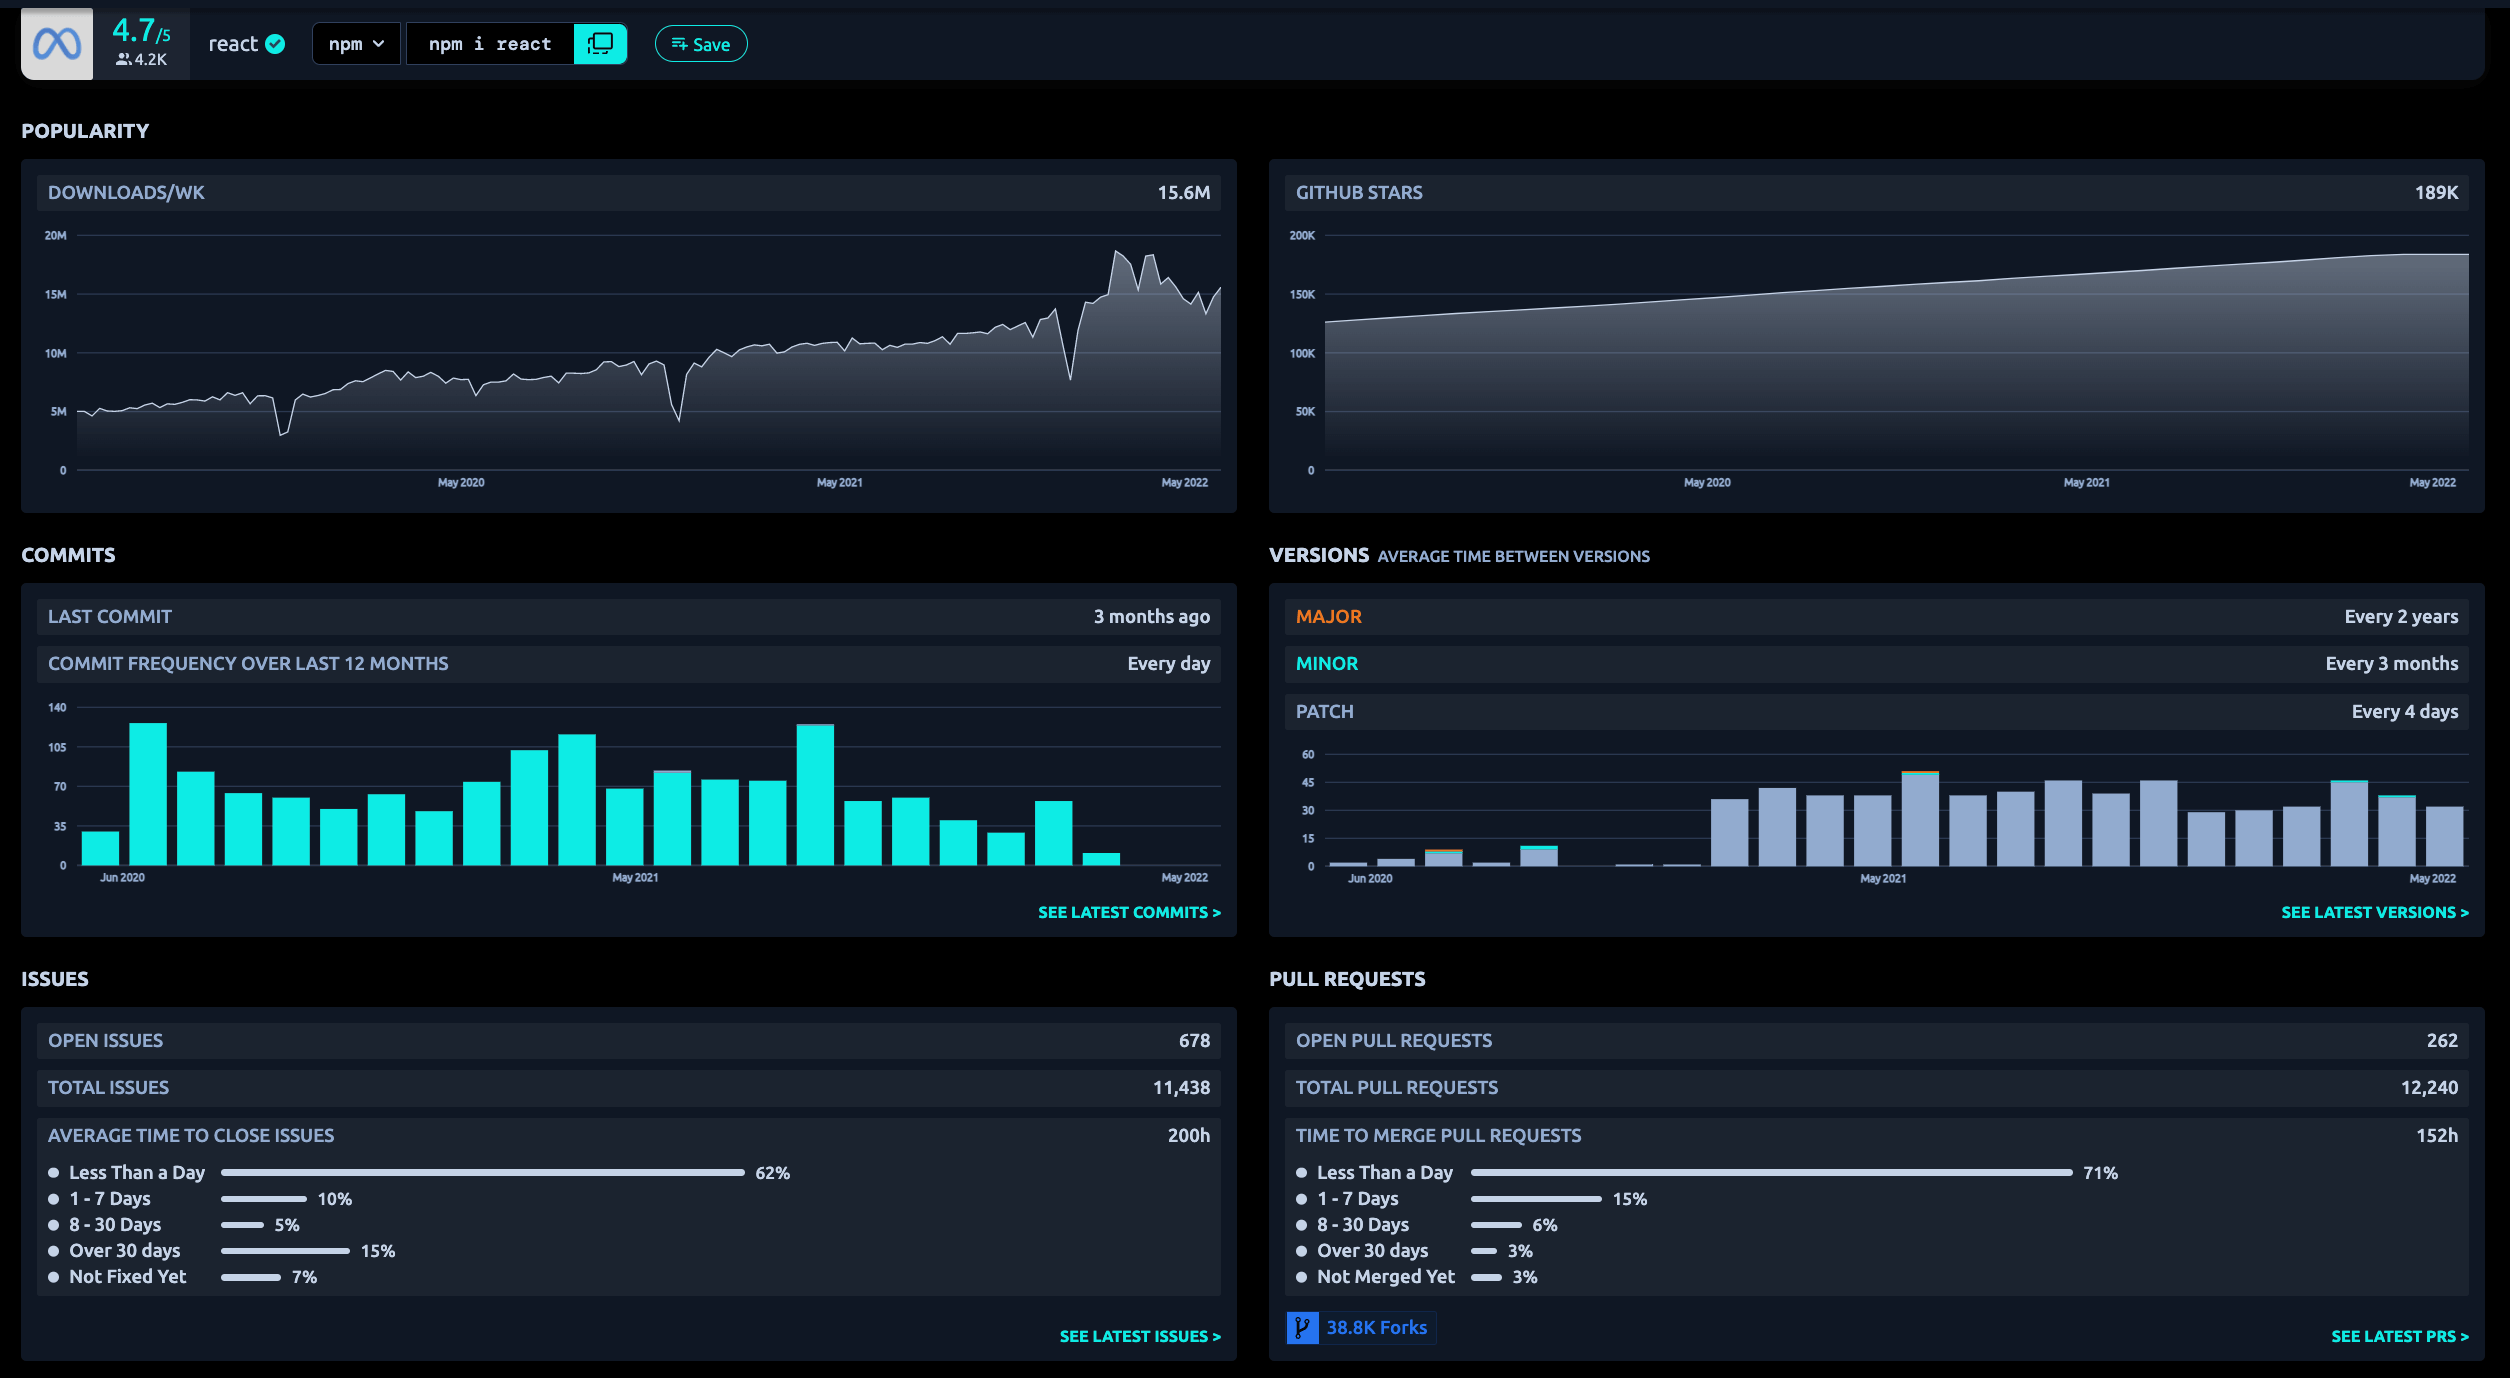
Task: Click the dropdown chevron next to npm
Action: [379, 44]
